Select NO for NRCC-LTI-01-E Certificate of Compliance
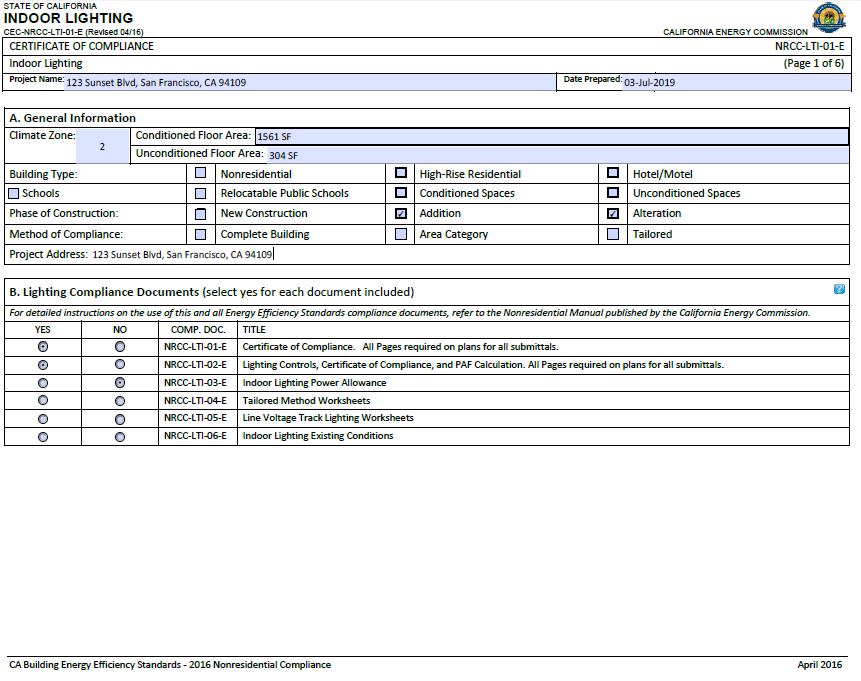This screenshot has height=681, width=861. 120,347
